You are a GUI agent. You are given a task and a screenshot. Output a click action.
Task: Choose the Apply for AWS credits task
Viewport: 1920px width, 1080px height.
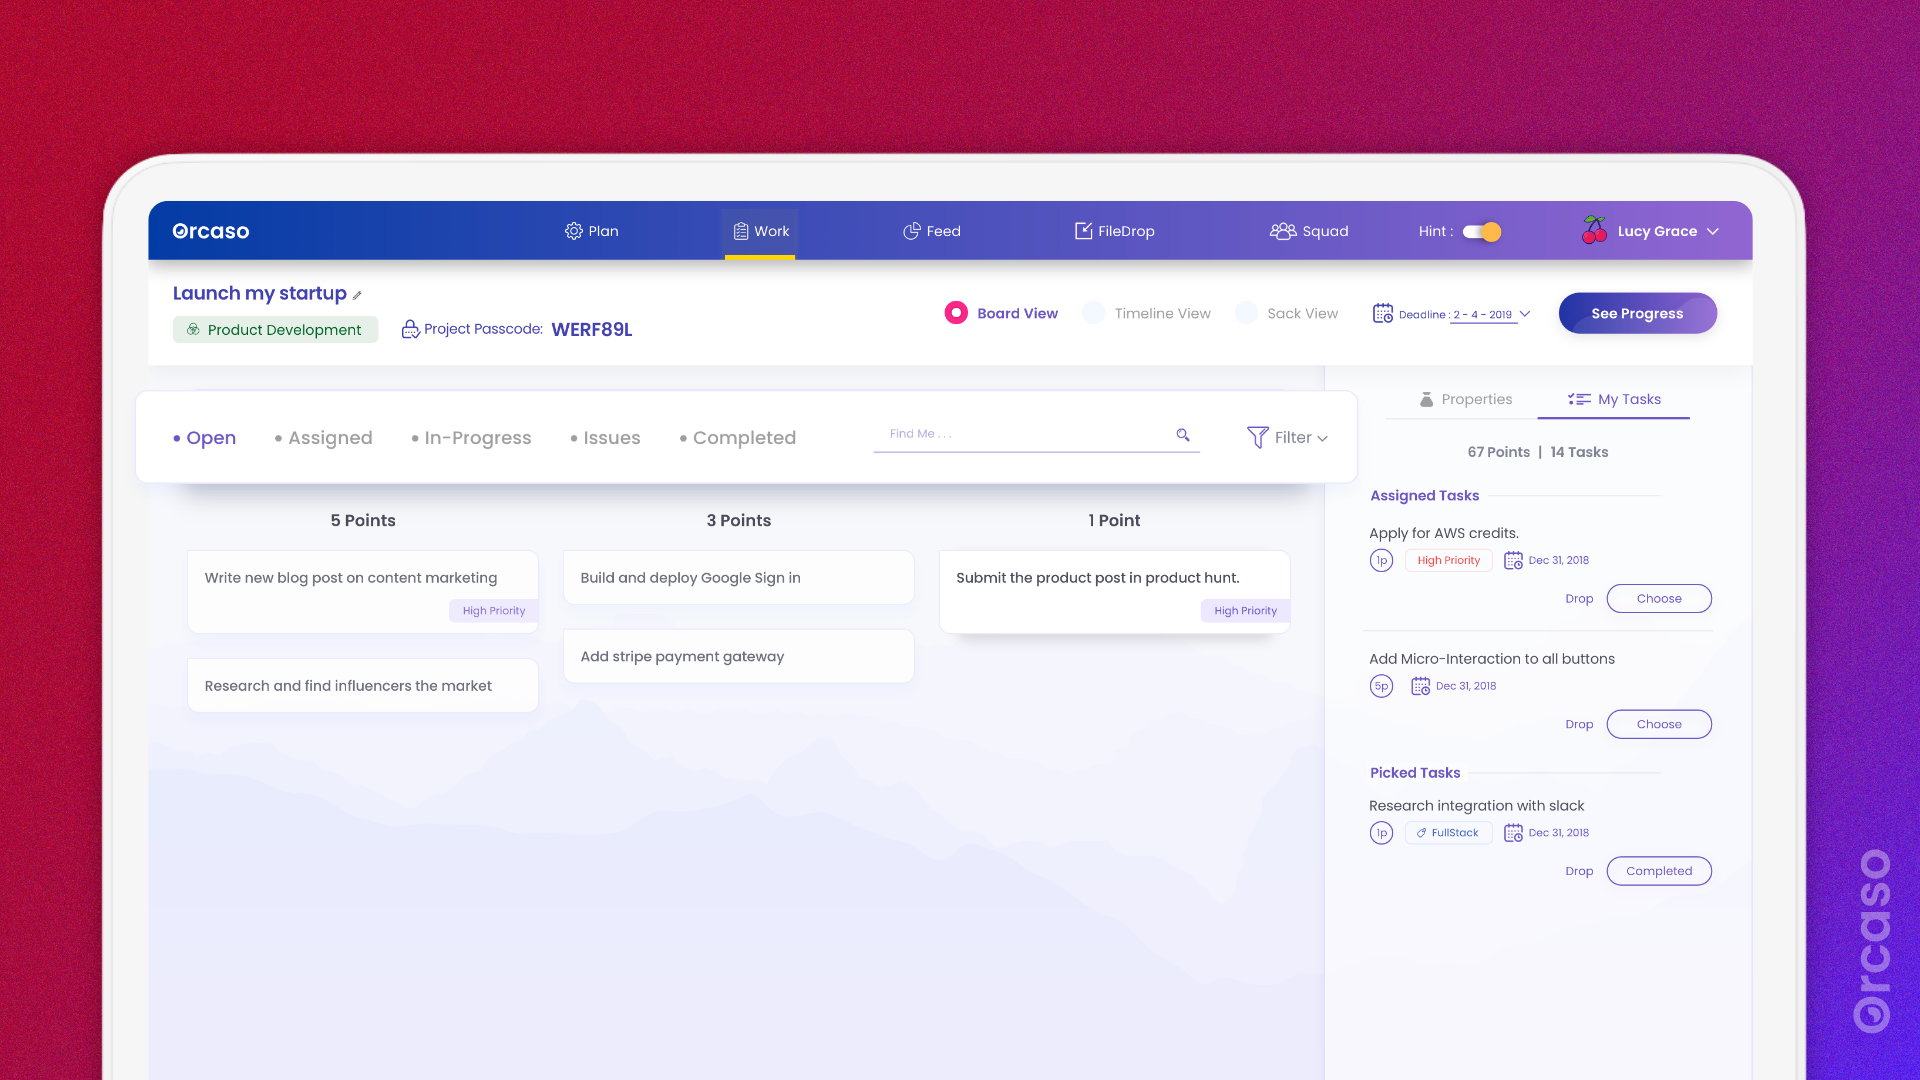click(1658, 598)
